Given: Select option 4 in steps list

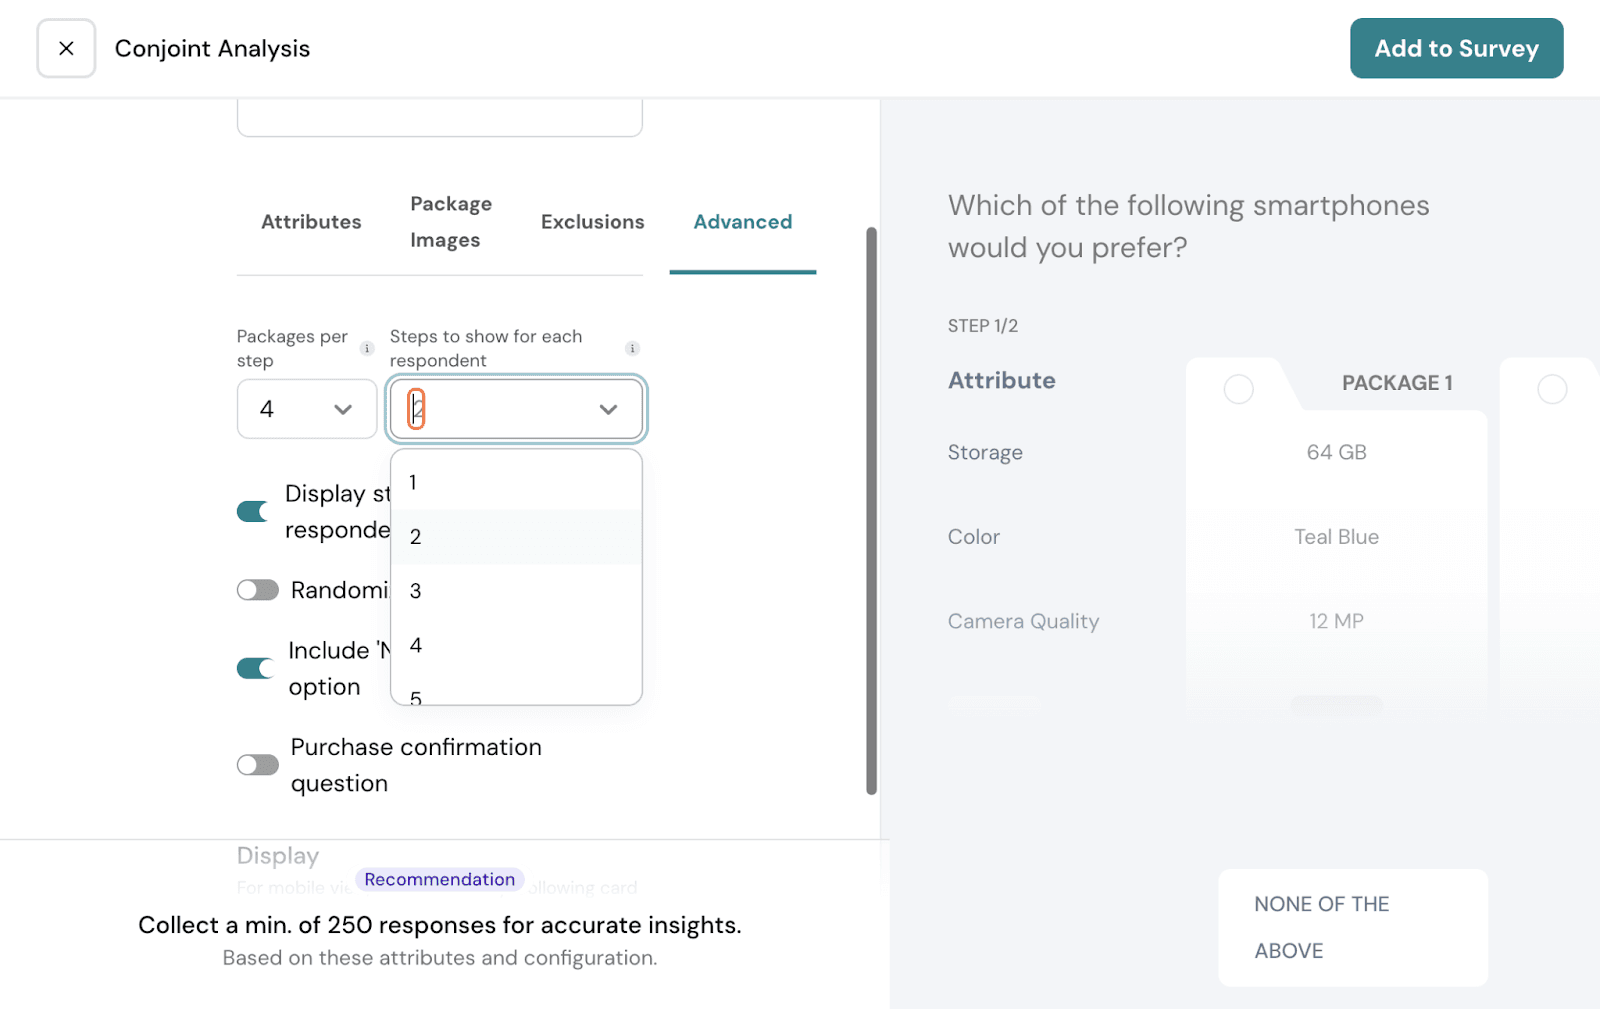Looking at the screenshot, I should click(x=416, y=645).
